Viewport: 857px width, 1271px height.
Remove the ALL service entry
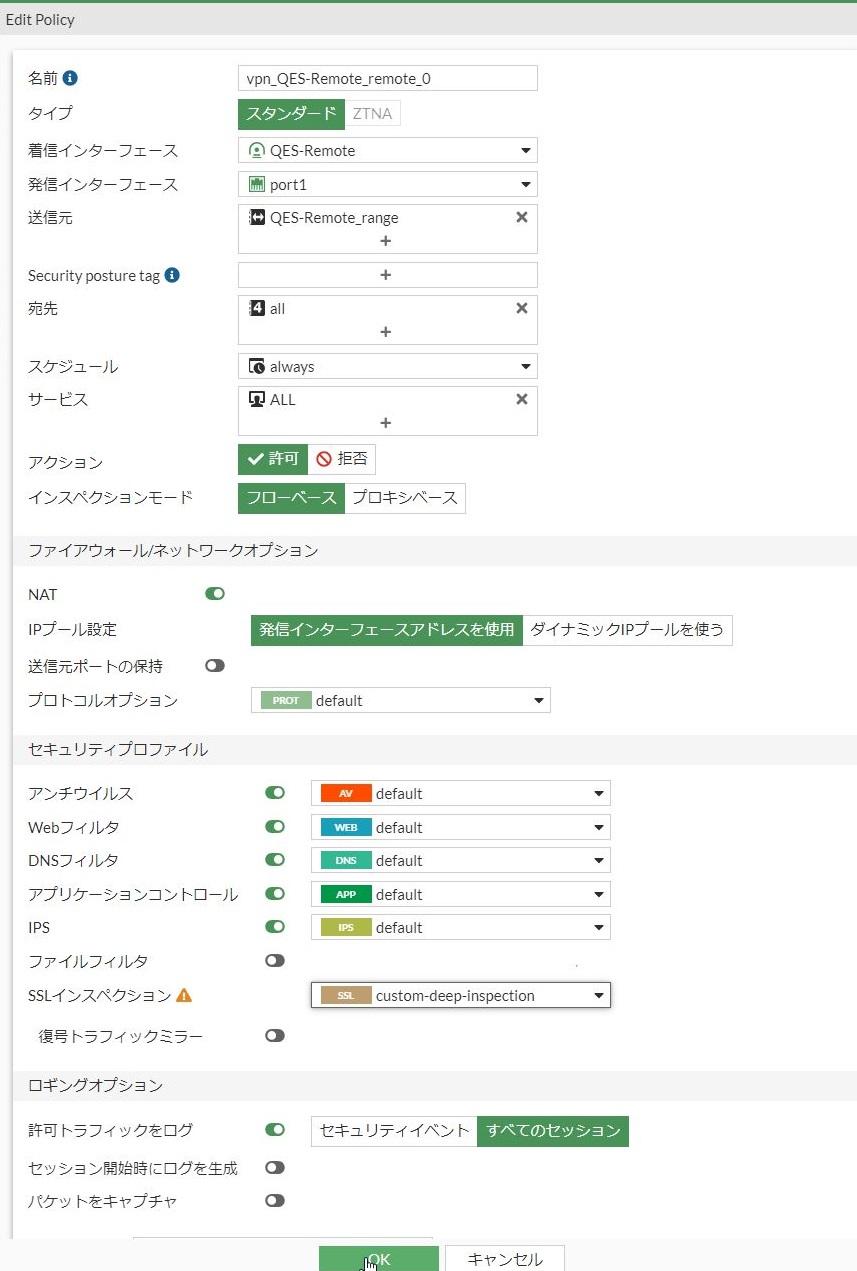pyautogui.click(x=521, y=399)
